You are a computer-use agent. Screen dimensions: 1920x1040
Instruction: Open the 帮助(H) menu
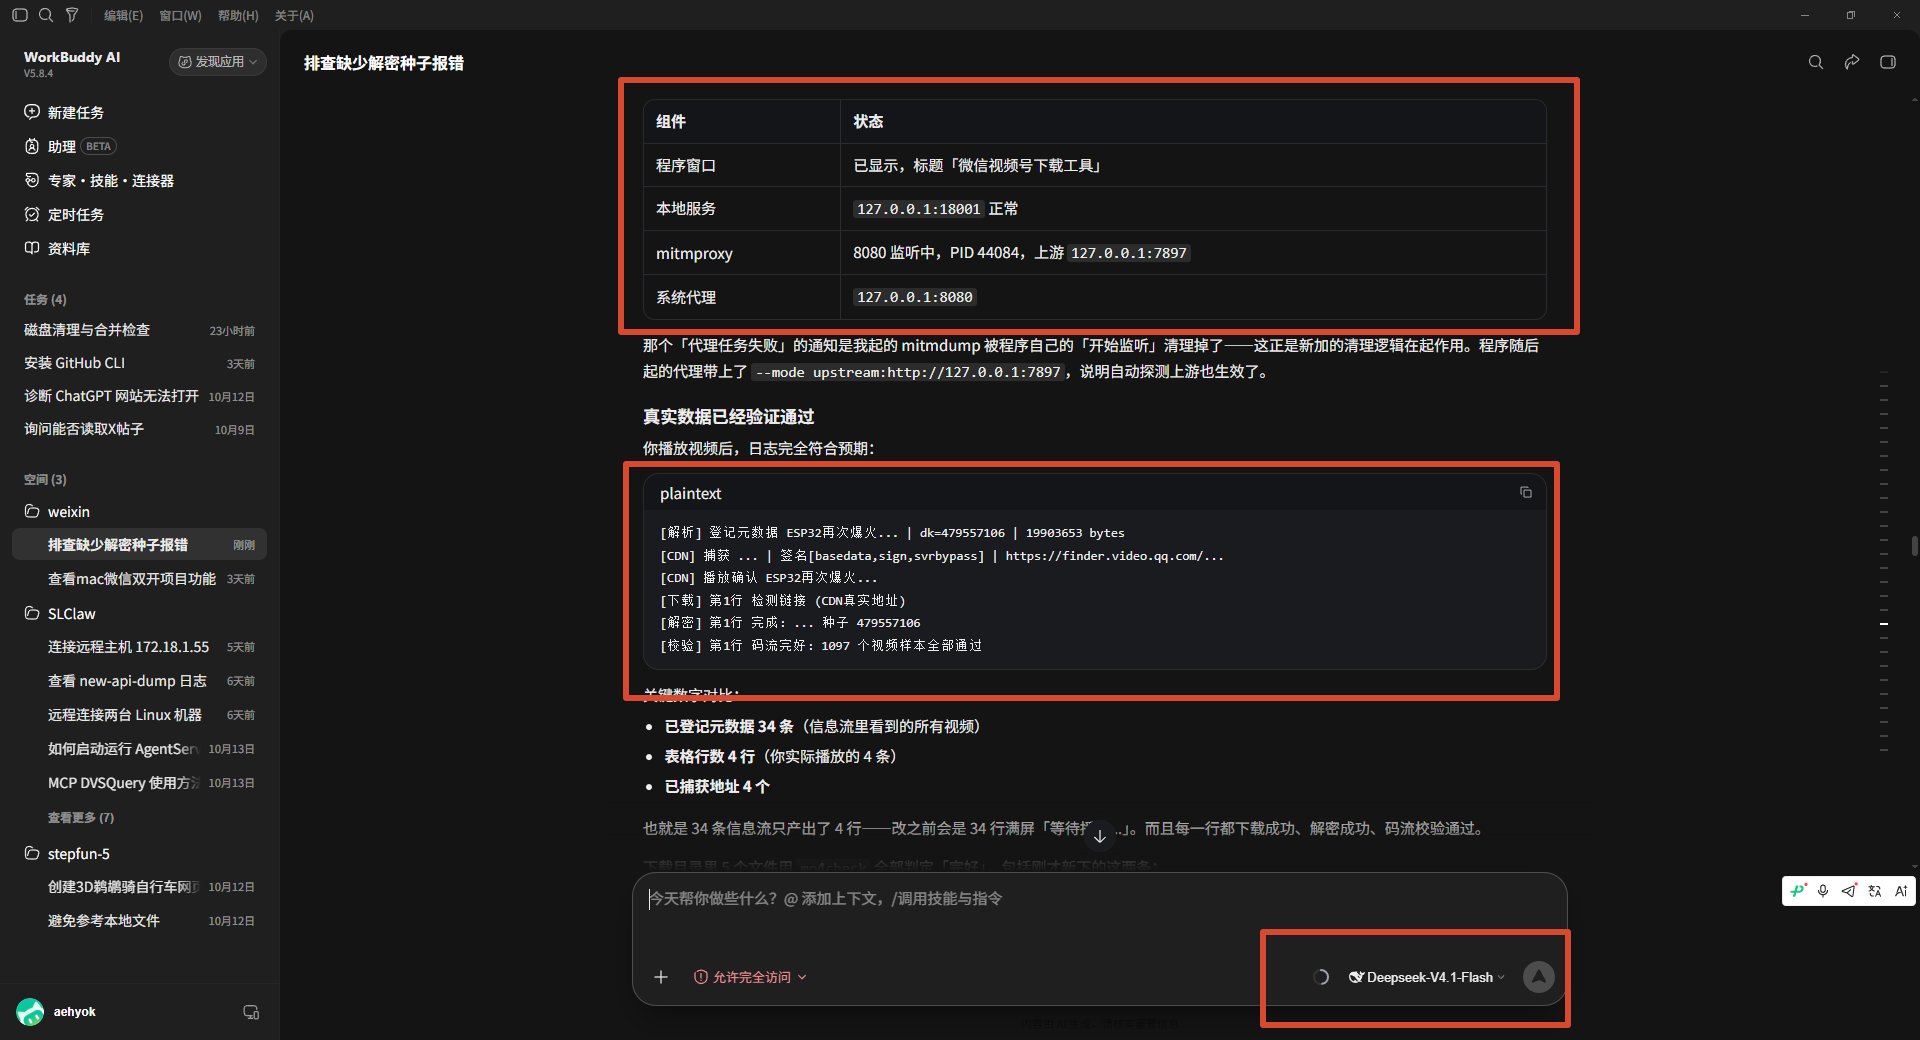click(x=238, y=16)
